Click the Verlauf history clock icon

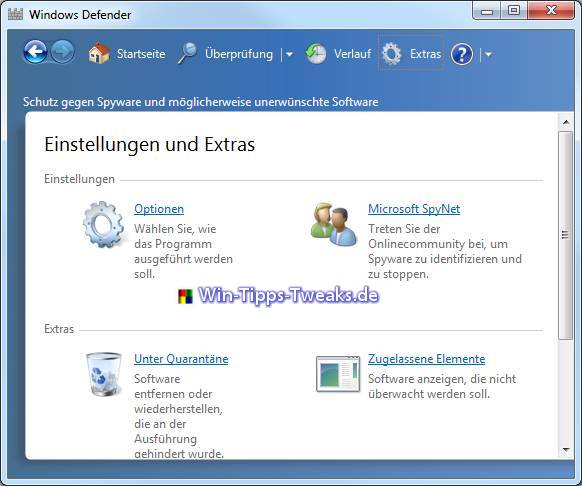(316, 53)
